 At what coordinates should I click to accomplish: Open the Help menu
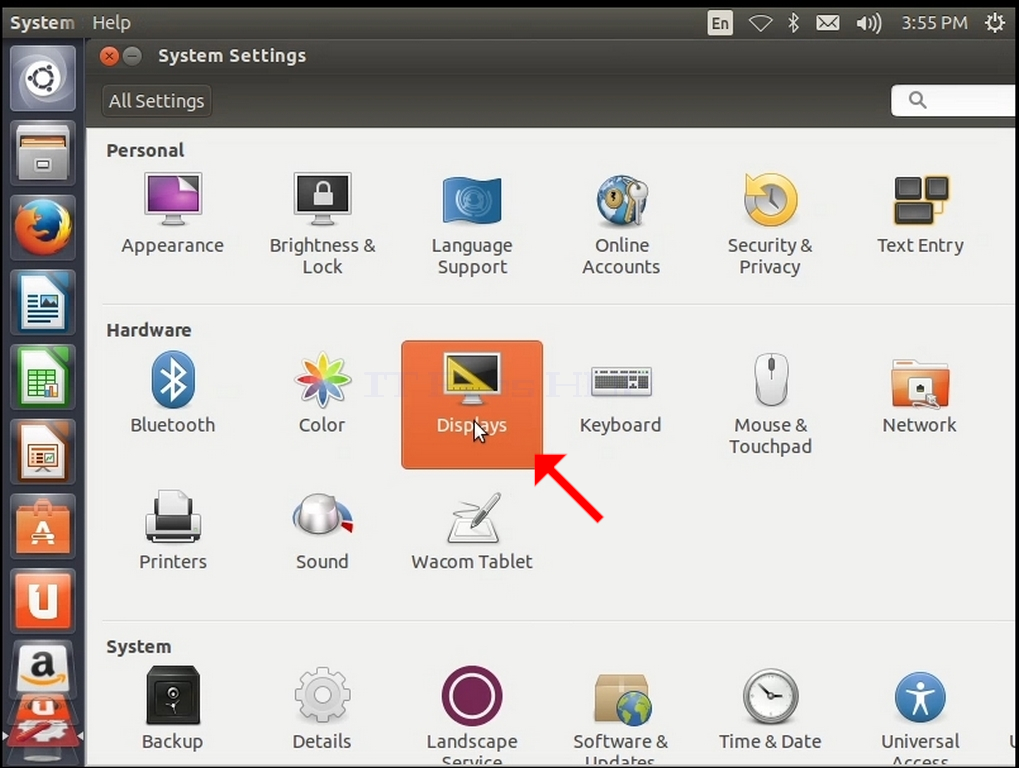pyautogui.click(x=111, y=23)
